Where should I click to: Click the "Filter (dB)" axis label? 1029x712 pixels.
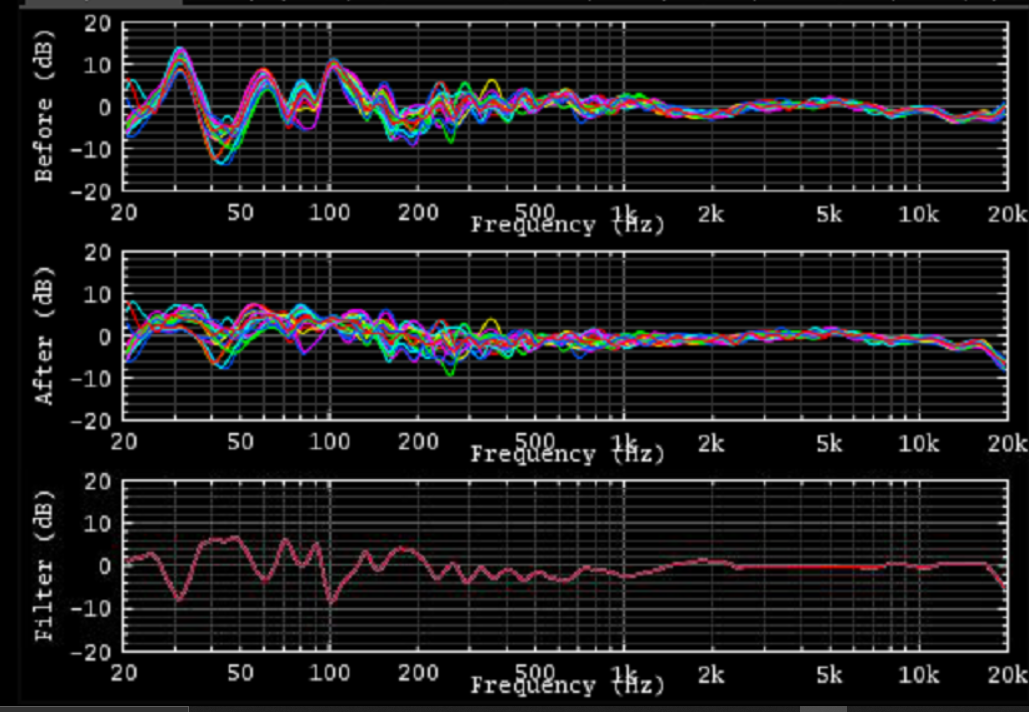[x=44, y=565]
